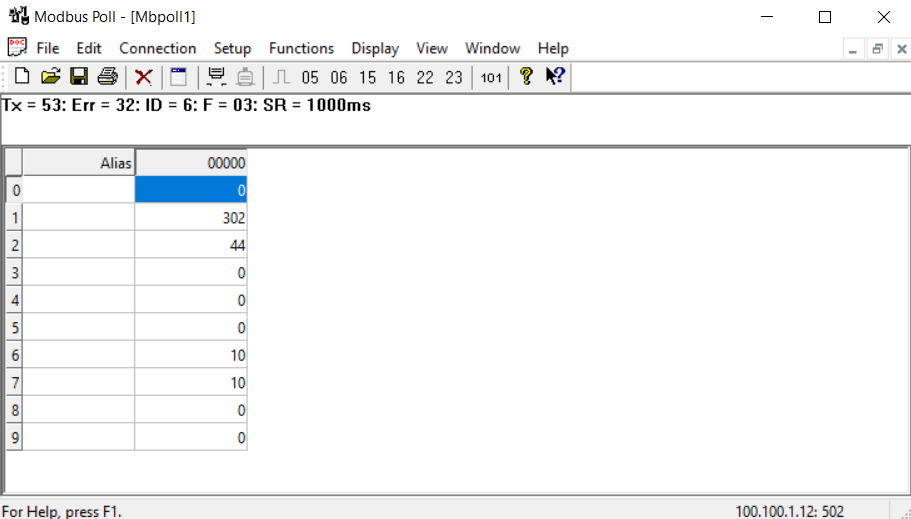This screenshot has width=911, height=519.
Task: Click row header 5
Action: (15, 328)
